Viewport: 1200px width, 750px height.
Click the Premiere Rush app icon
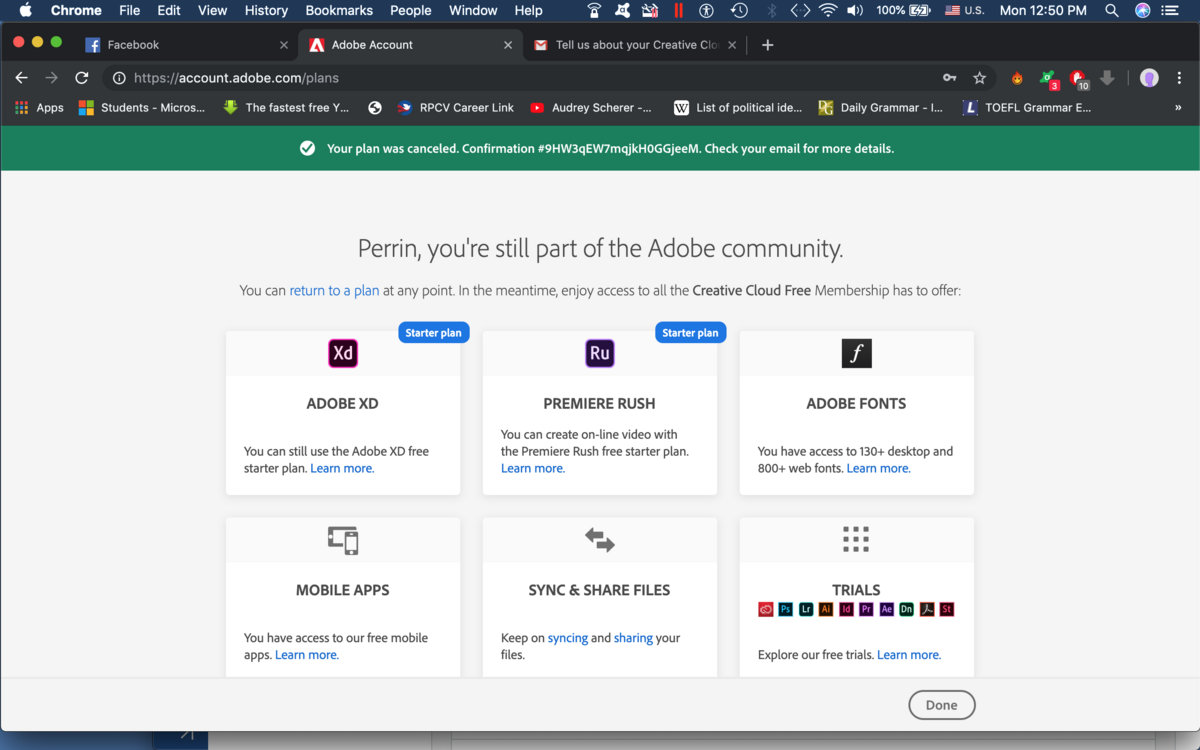point(600,353)
